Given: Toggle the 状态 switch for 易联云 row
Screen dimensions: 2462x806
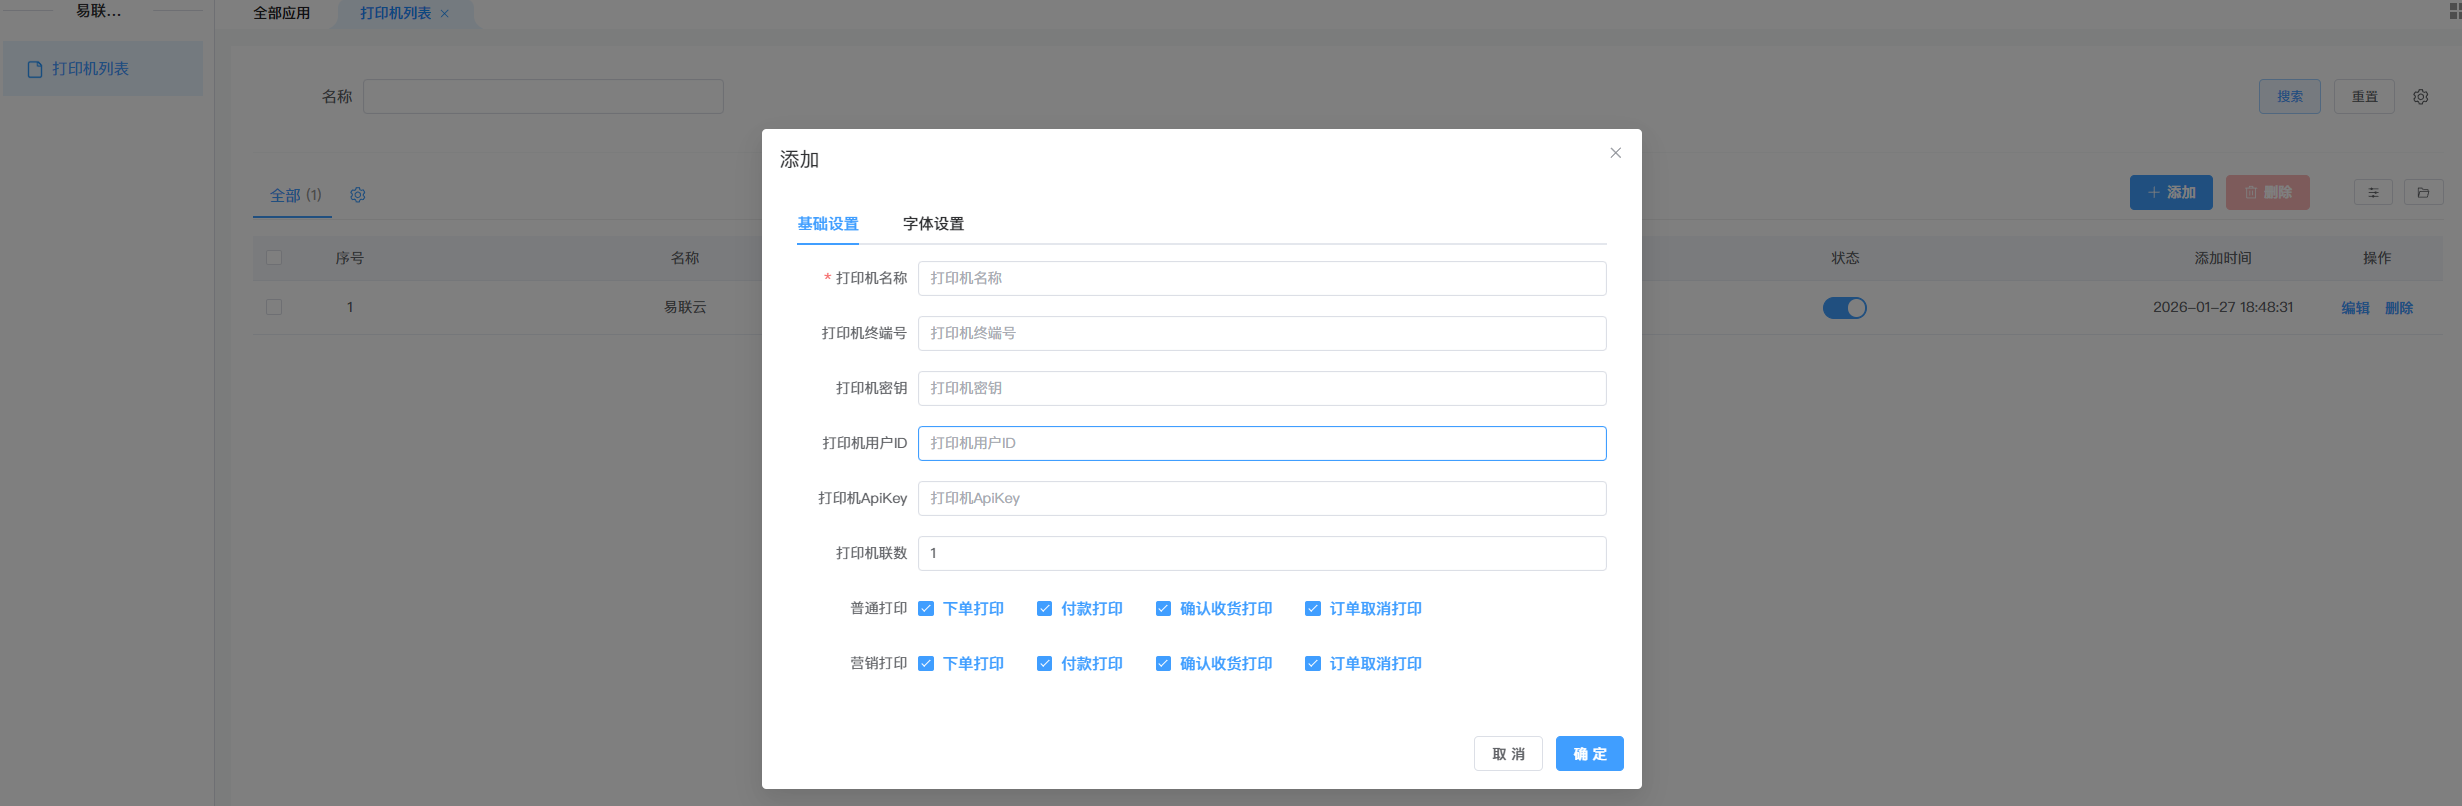Looking at the screenshot, I should tap(1845, 308).
